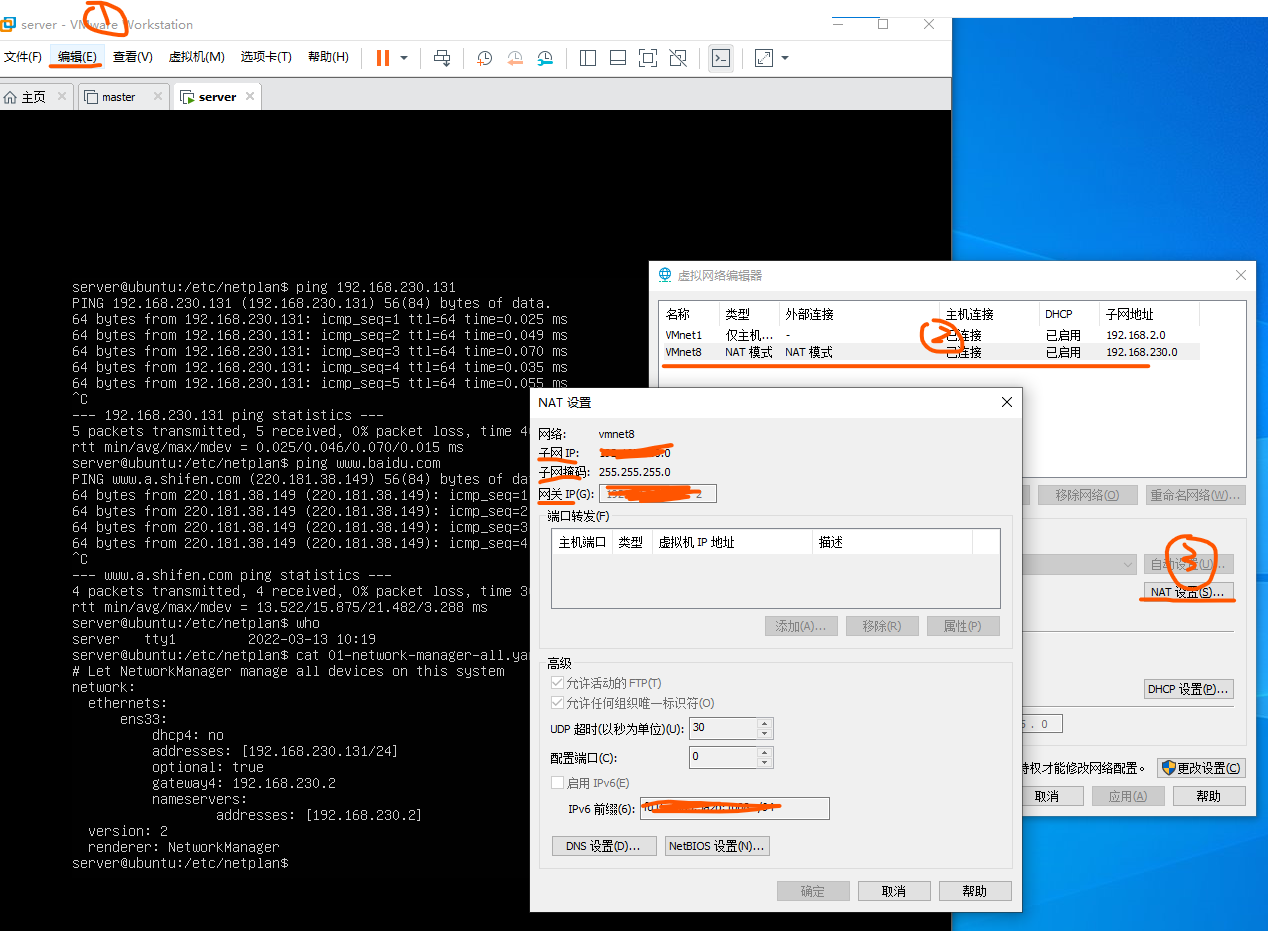
Task: Open the snapshot manager from the toolbar
Action: pyautogui.click(x=545, y=58)
